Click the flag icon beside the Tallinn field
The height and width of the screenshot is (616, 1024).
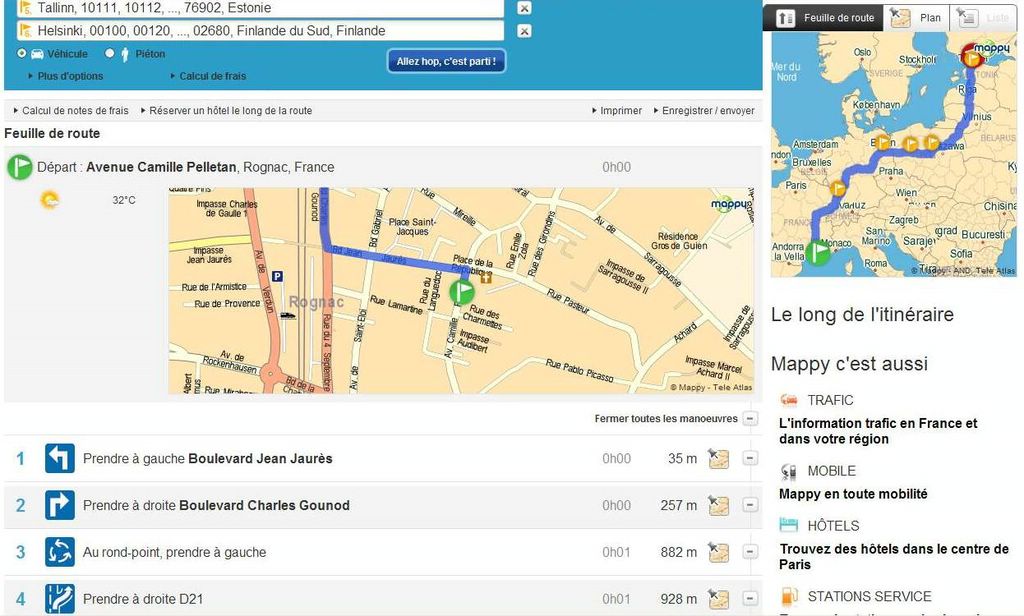(25, 8)
